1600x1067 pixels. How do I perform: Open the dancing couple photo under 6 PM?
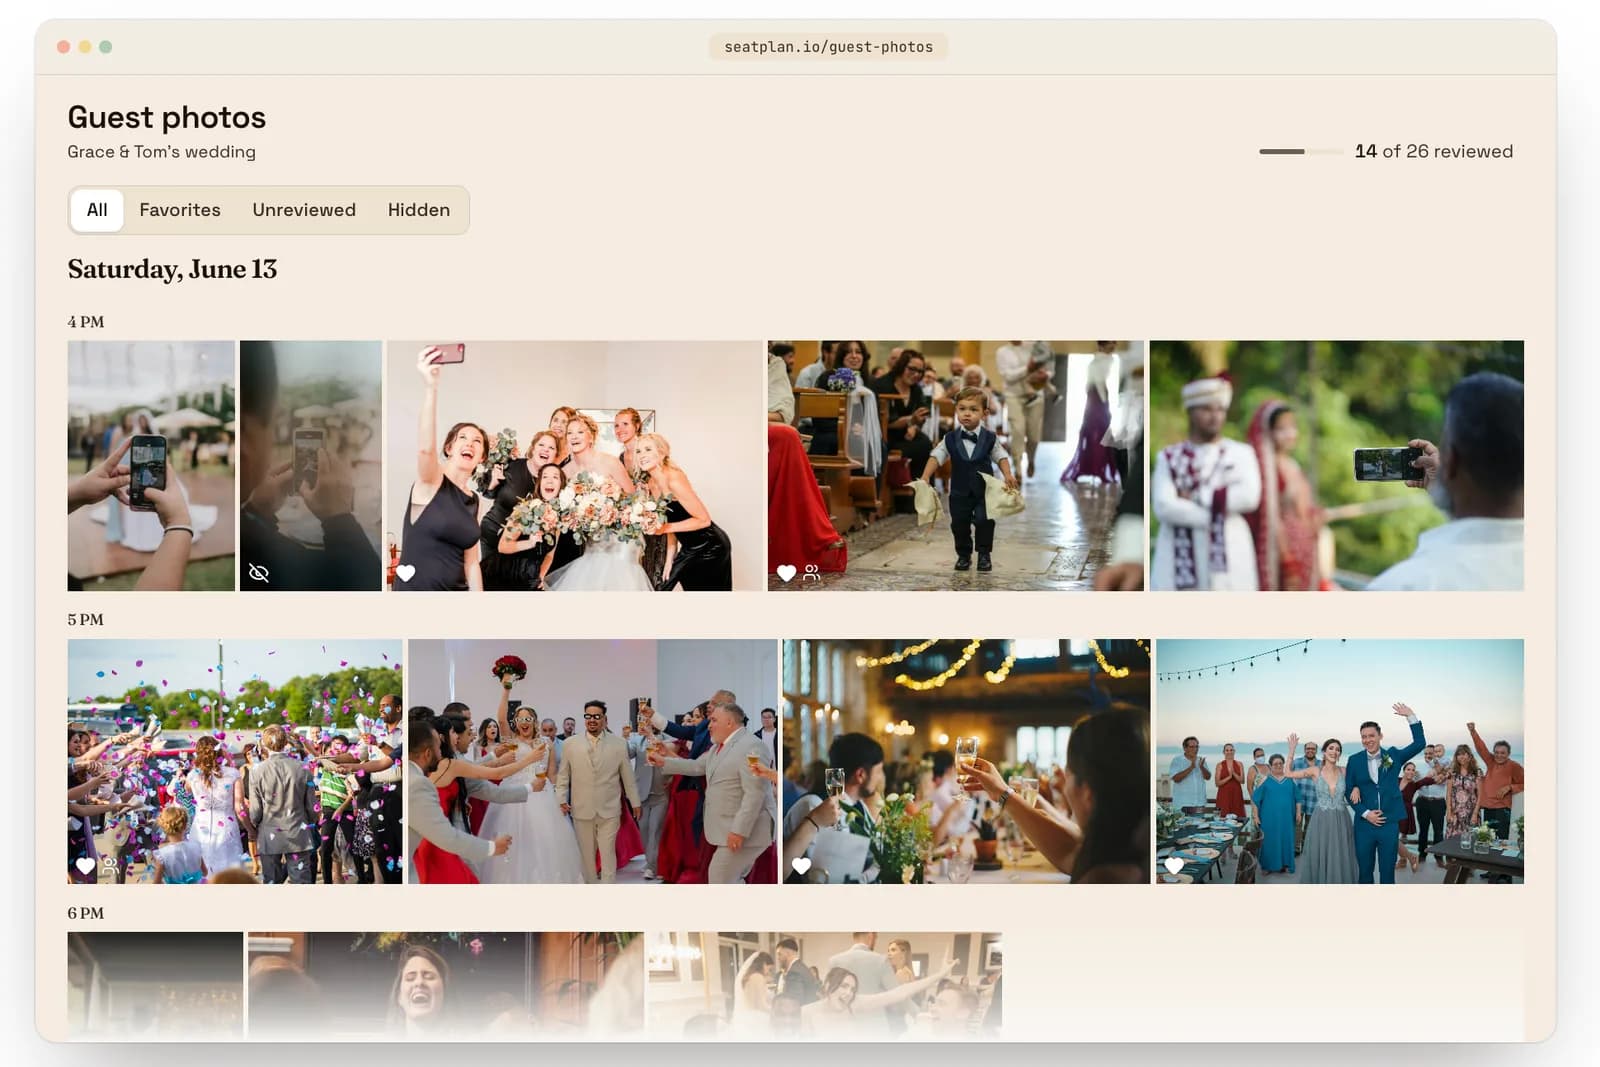click(825, 985)
